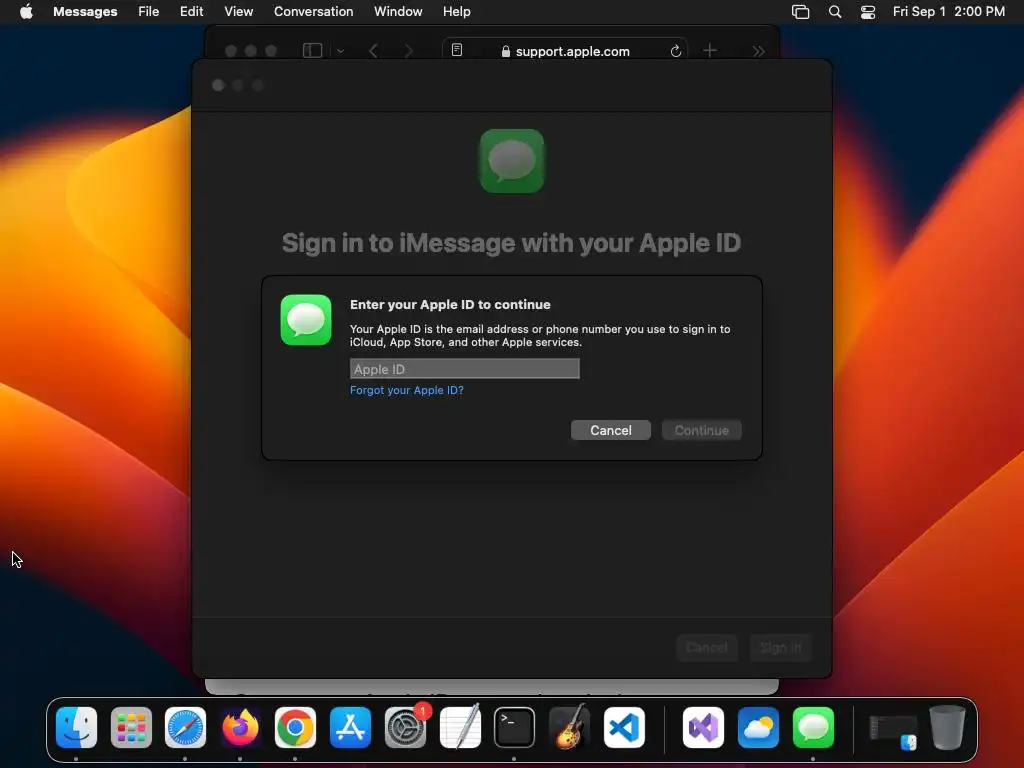This screenshot has width=1024, height=768.
Task: Click the dimmed Sign In button
Action: click(780, 648)
